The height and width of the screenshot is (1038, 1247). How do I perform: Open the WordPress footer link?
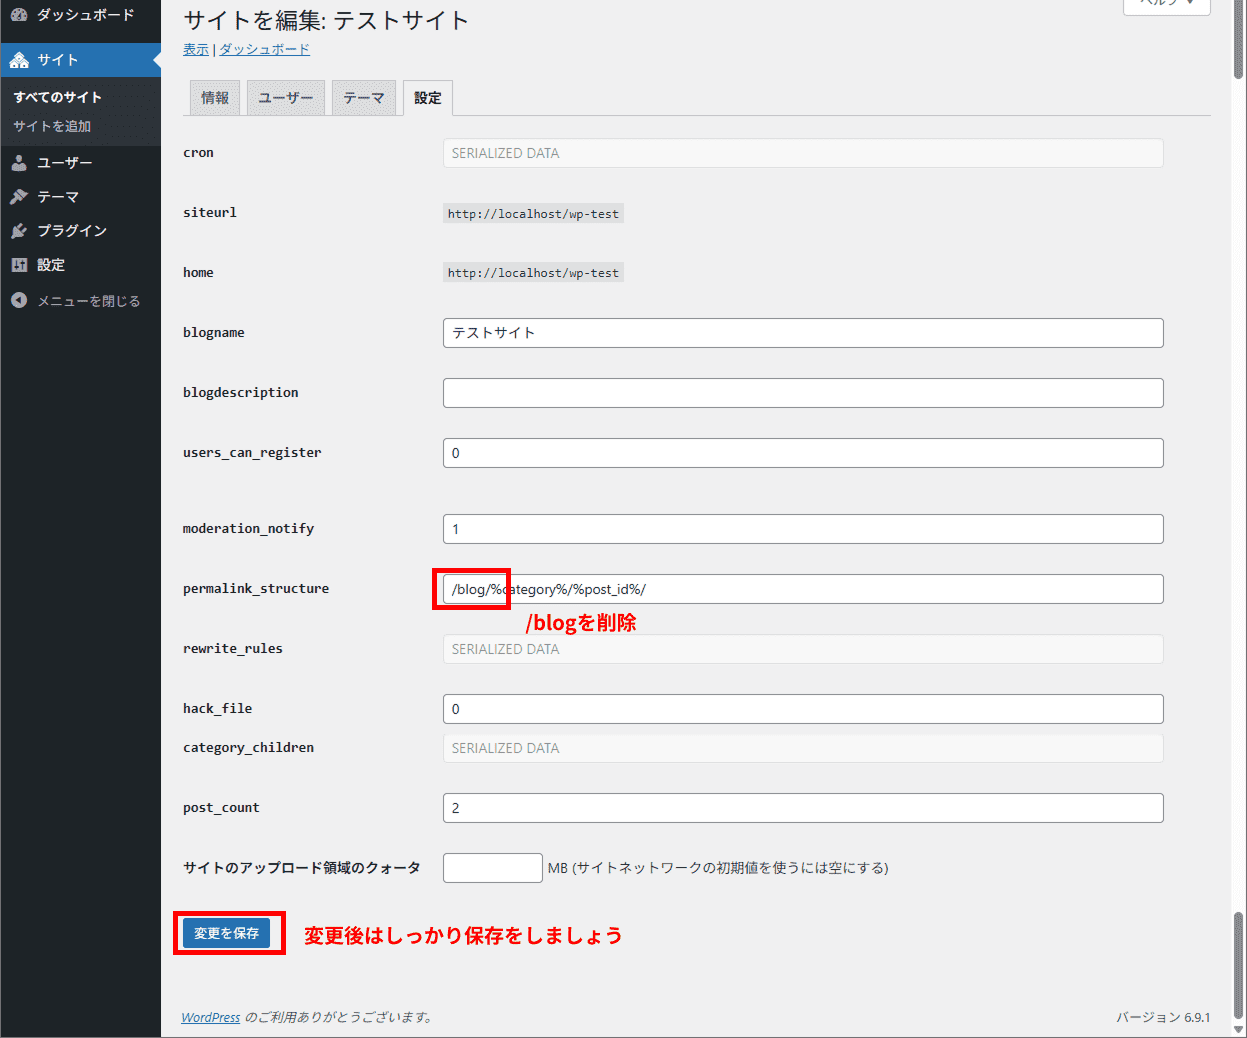(x=210, y=1017)
